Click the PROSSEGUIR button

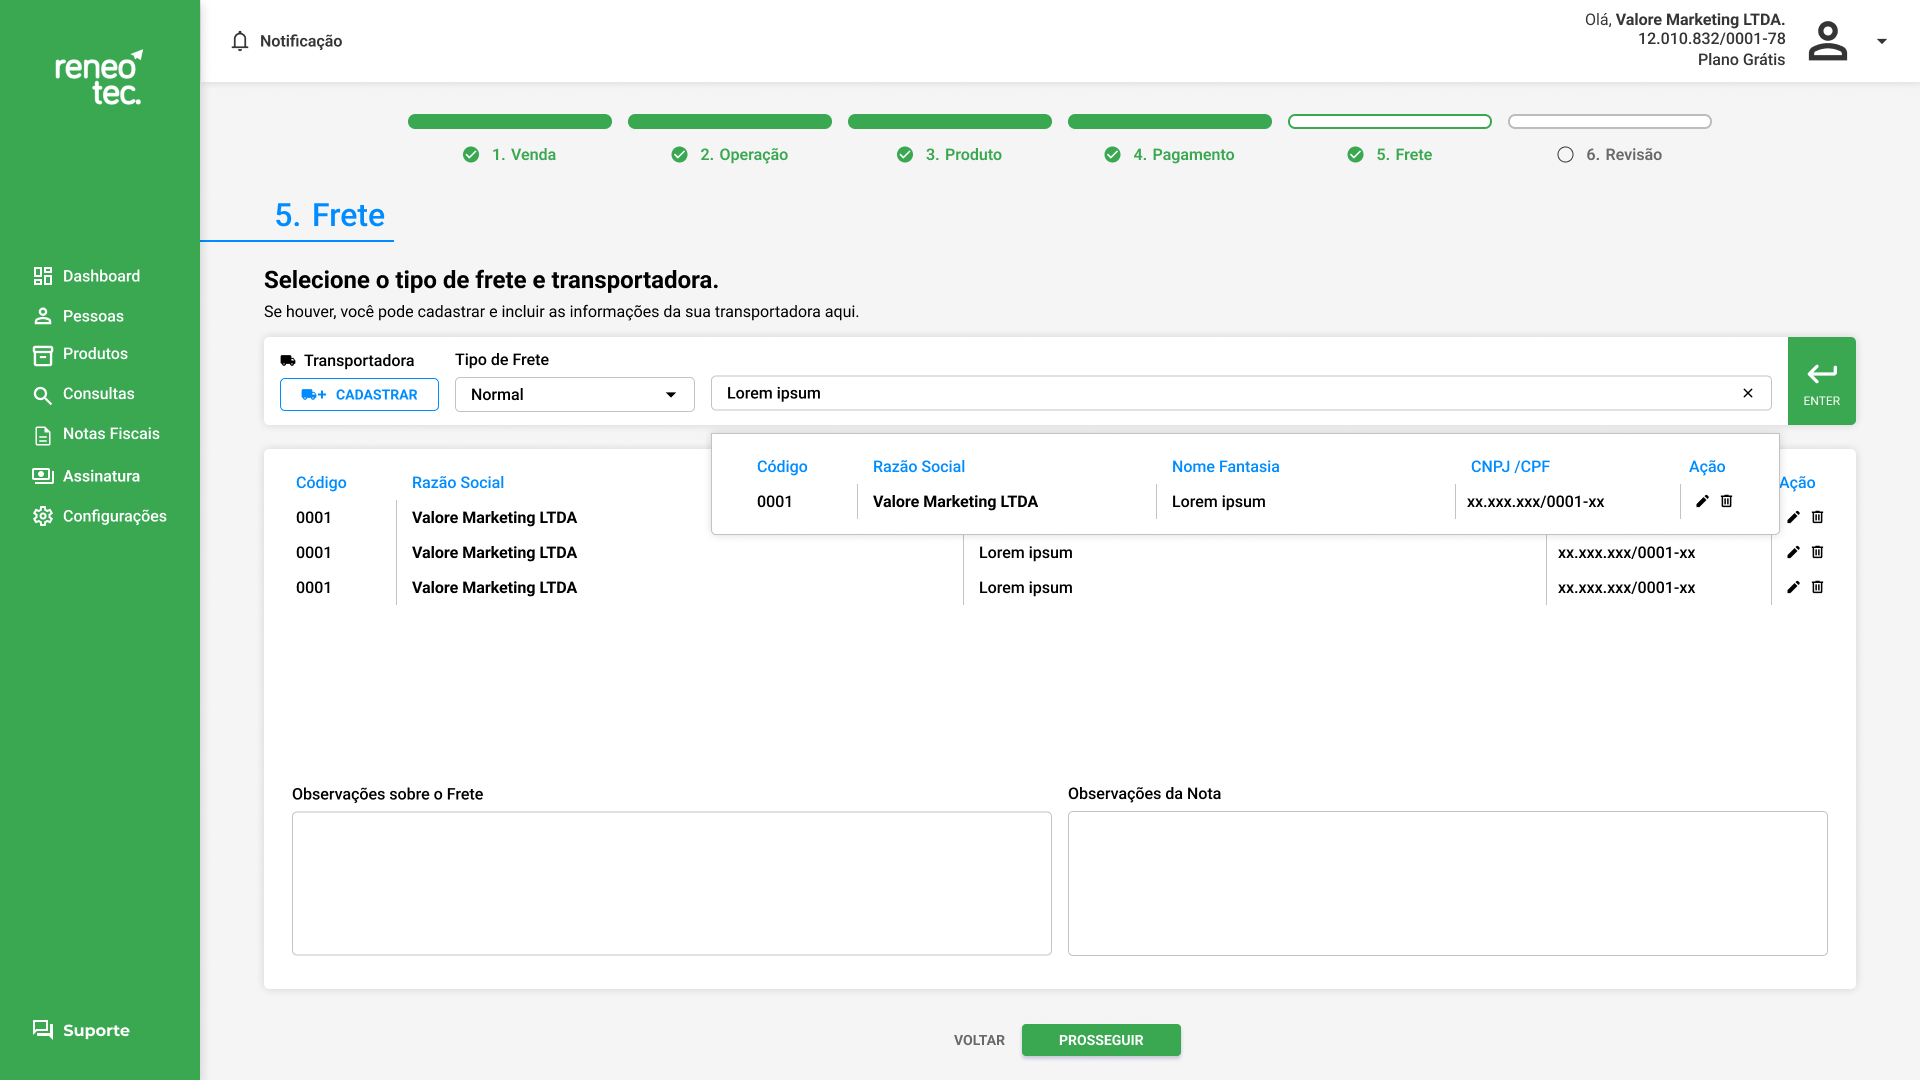(x=1100, y=1040)
